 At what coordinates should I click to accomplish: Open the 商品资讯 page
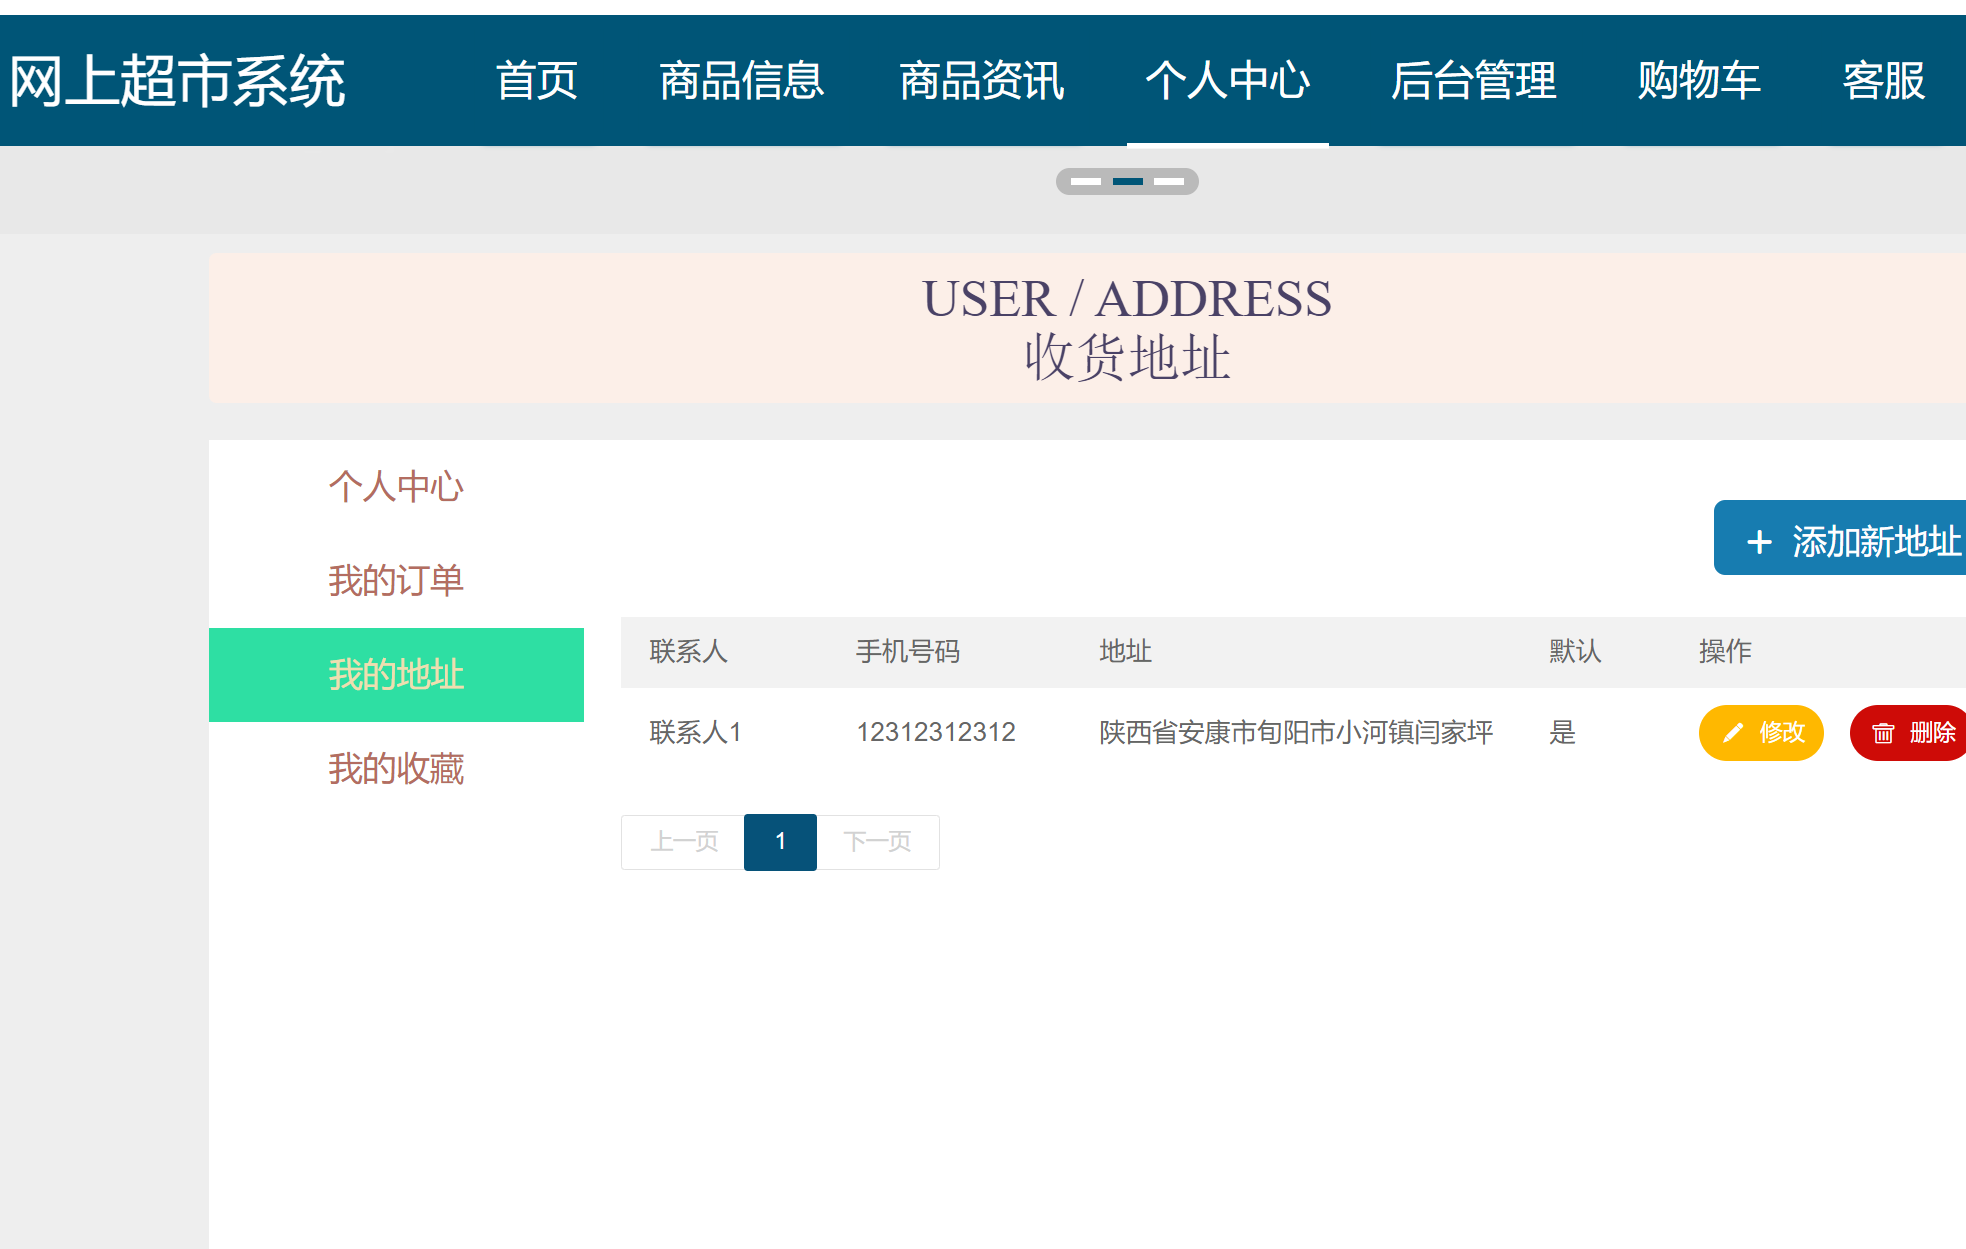pyautogui.click(x=982, y=82)
